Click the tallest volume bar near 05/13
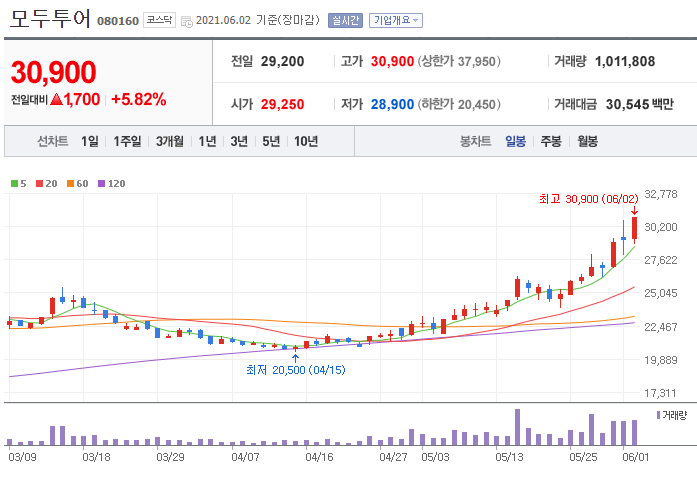This screenshot has width=697, height=480. [517, 427]
